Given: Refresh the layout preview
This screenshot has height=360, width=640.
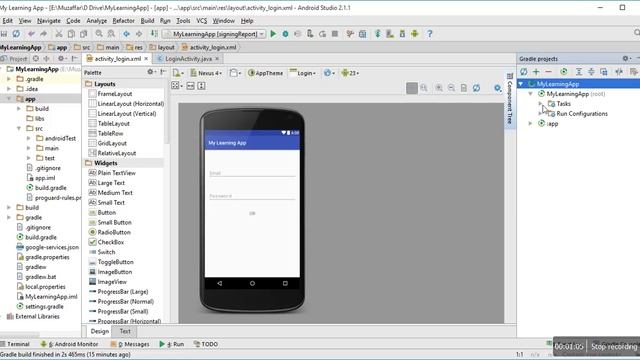Looking at the screenshot, I should point(476,88).
